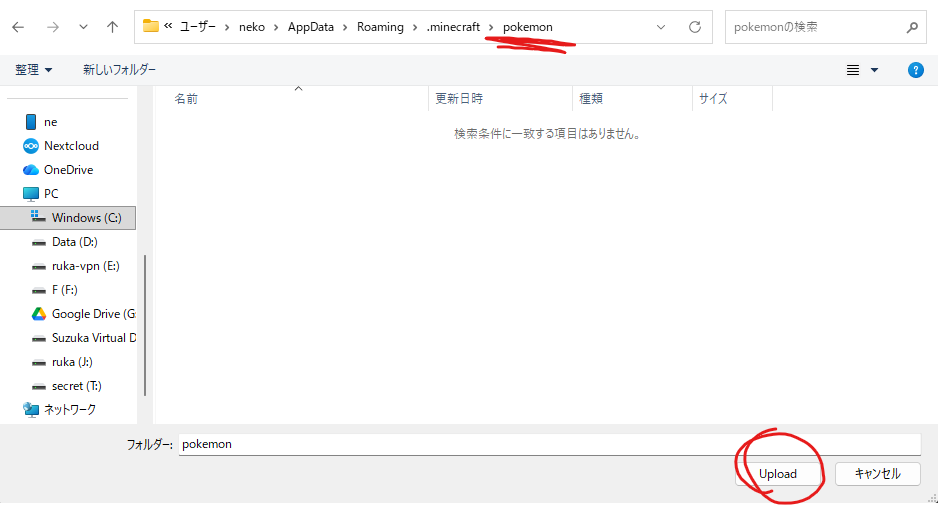Expand the view options dropdown arrow
The width and height of the screenshot is (938, 505).
click(875, 70)
